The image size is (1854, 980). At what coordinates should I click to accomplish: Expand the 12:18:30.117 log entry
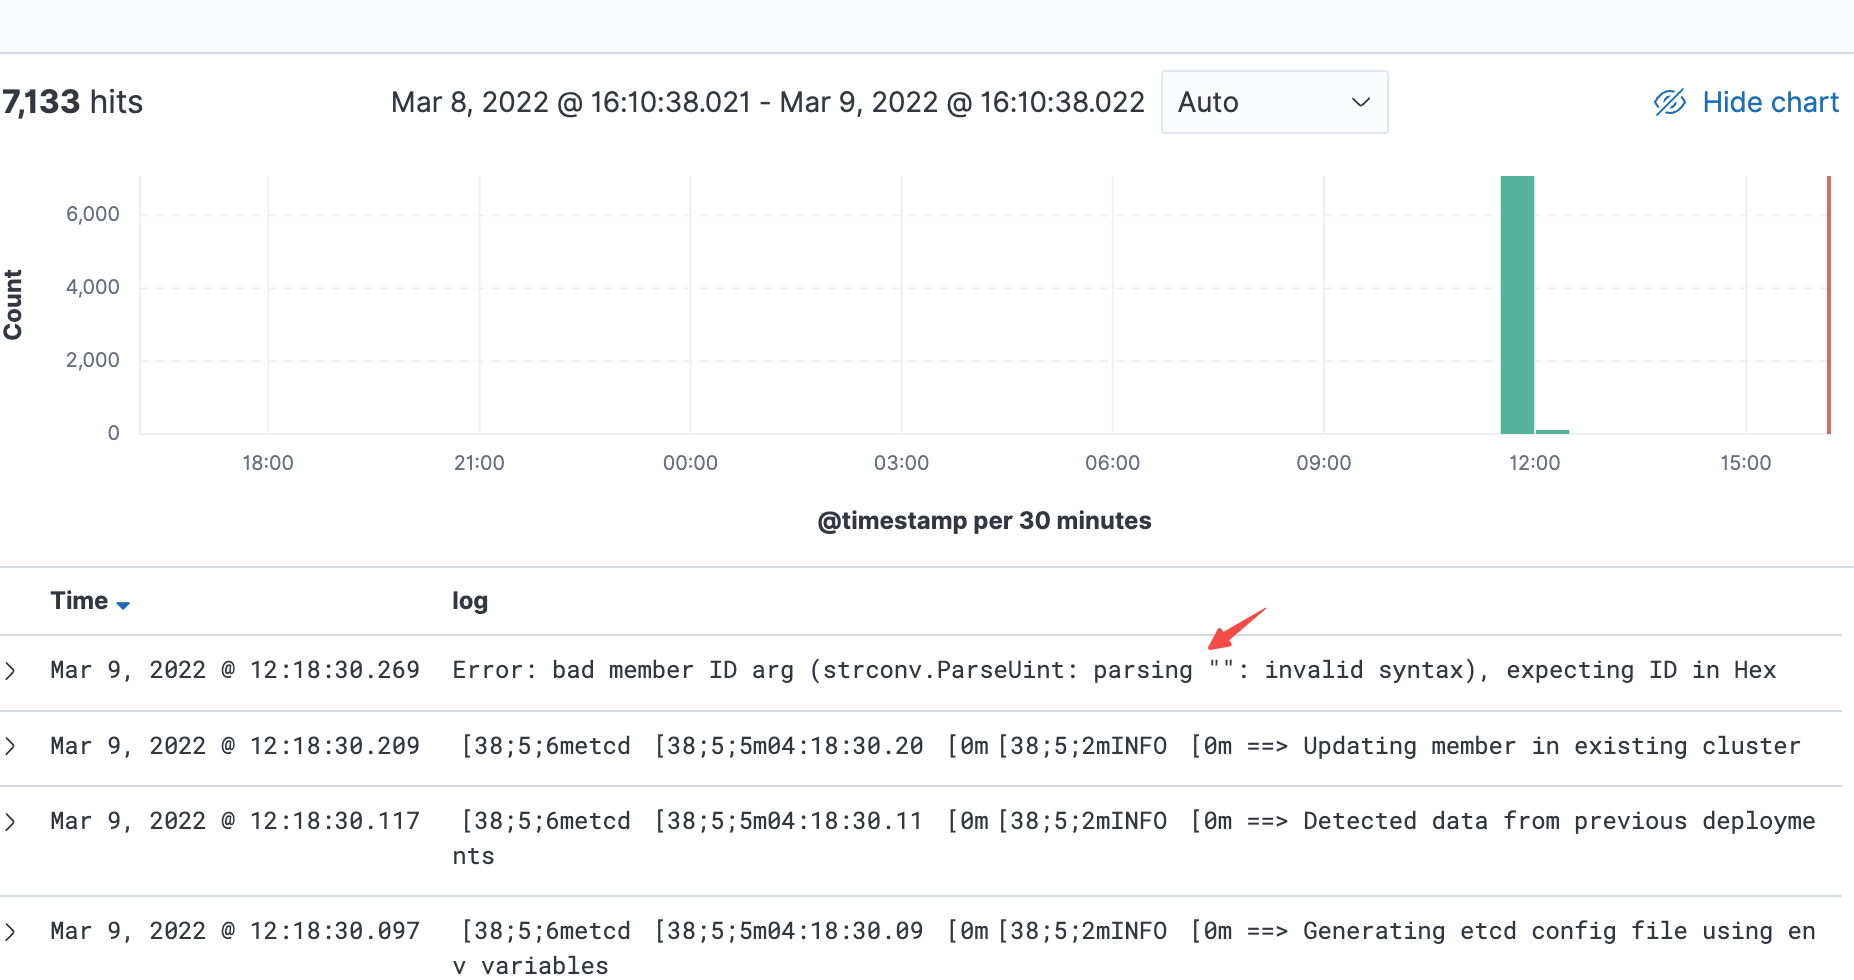(x=11, y=821)
